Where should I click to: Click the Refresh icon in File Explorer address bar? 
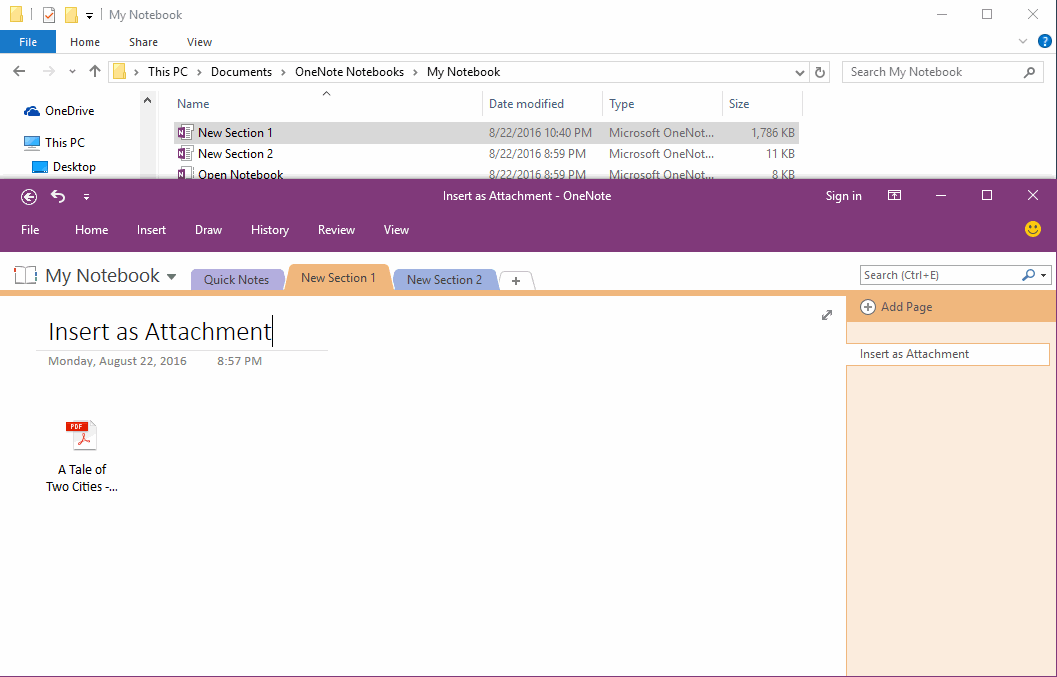tap(820, 72)
